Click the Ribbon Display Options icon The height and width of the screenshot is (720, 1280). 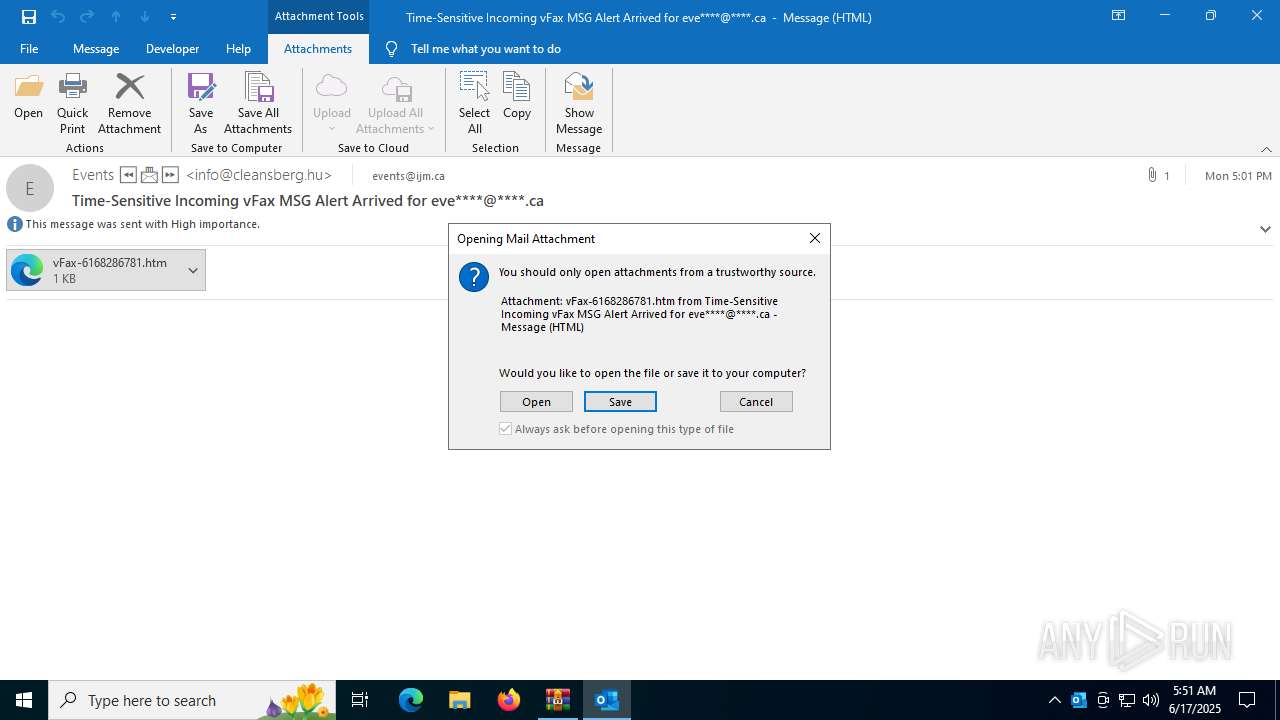point(1119,16)
